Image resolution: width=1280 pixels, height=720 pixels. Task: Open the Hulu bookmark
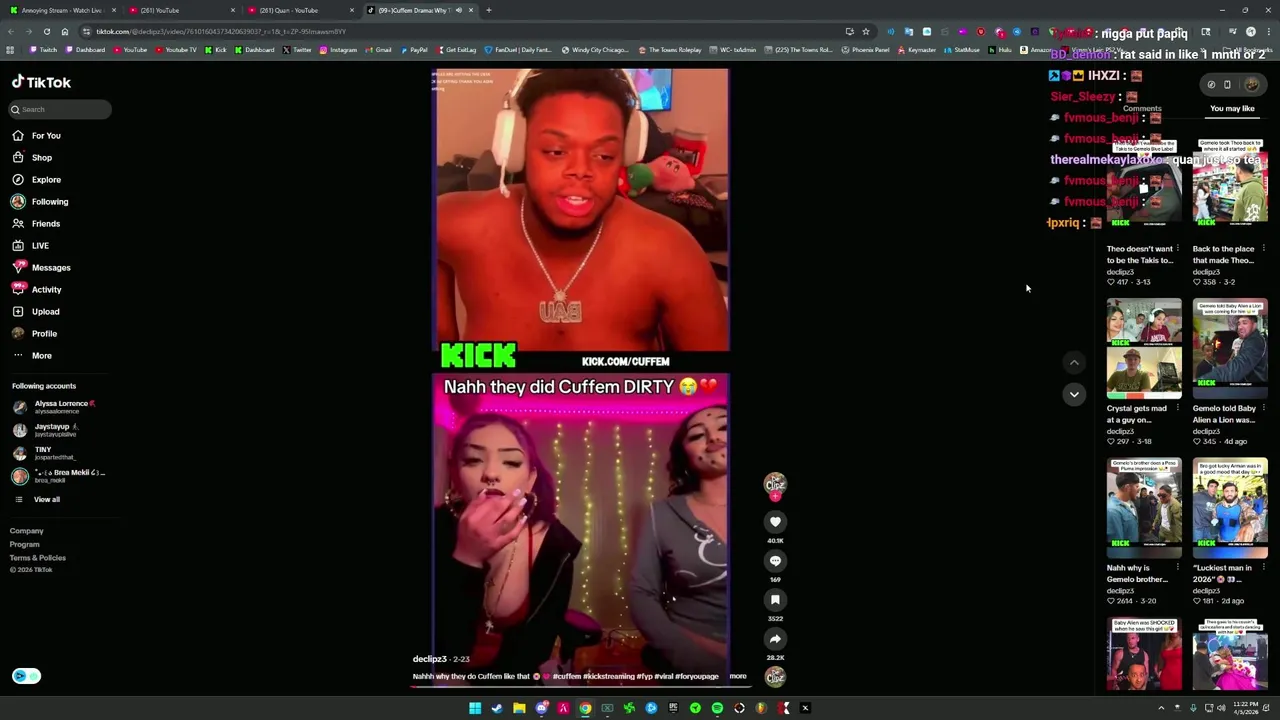1002,50
